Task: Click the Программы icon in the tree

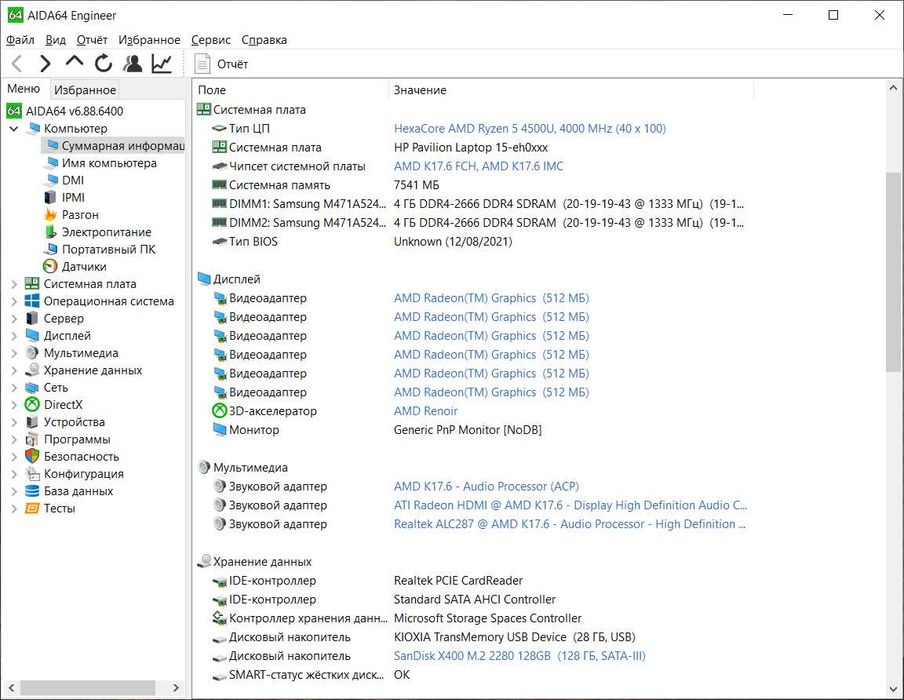Action: coord(32,439)
